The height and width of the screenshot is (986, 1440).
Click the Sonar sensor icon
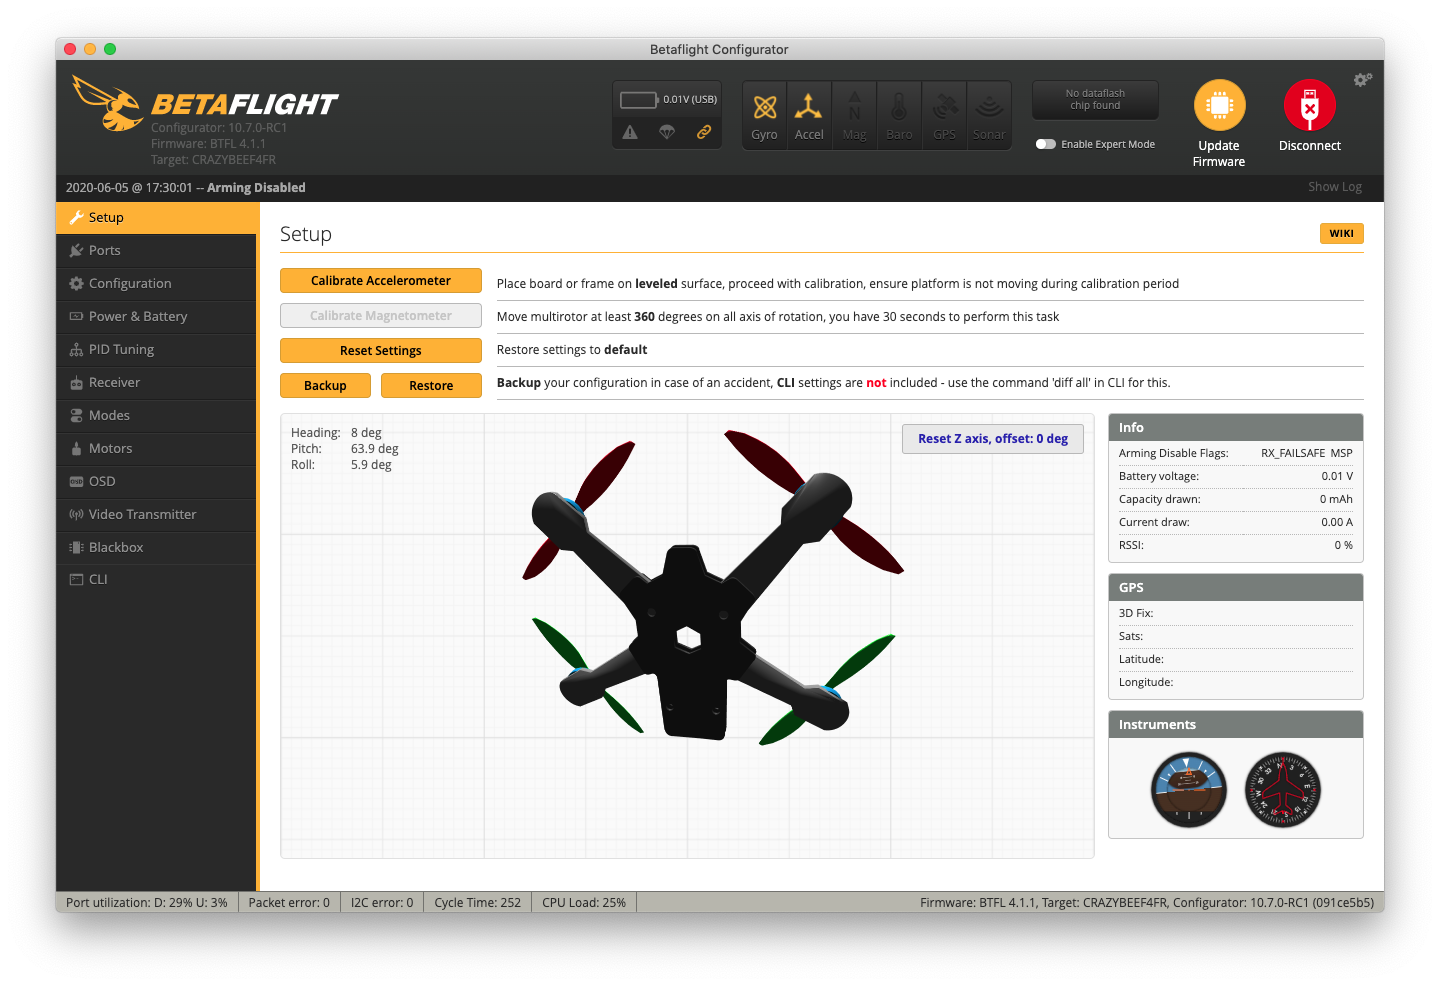[989, 116]
